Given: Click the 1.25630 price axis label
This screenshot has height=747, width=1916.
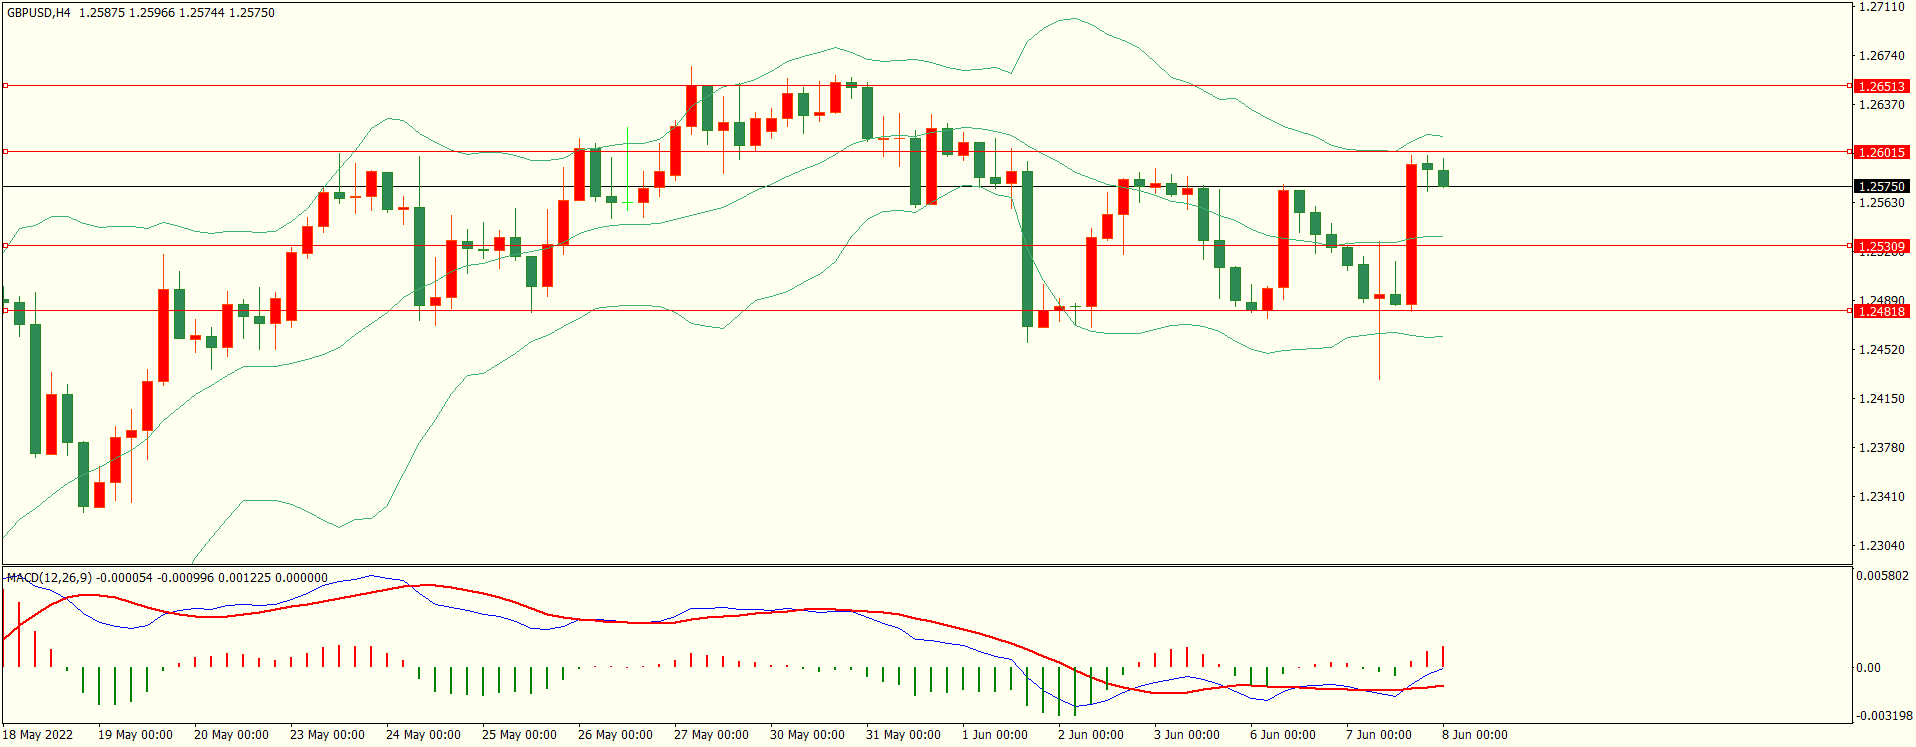Looking at the screenshot, I should (x=1881, y=203).
